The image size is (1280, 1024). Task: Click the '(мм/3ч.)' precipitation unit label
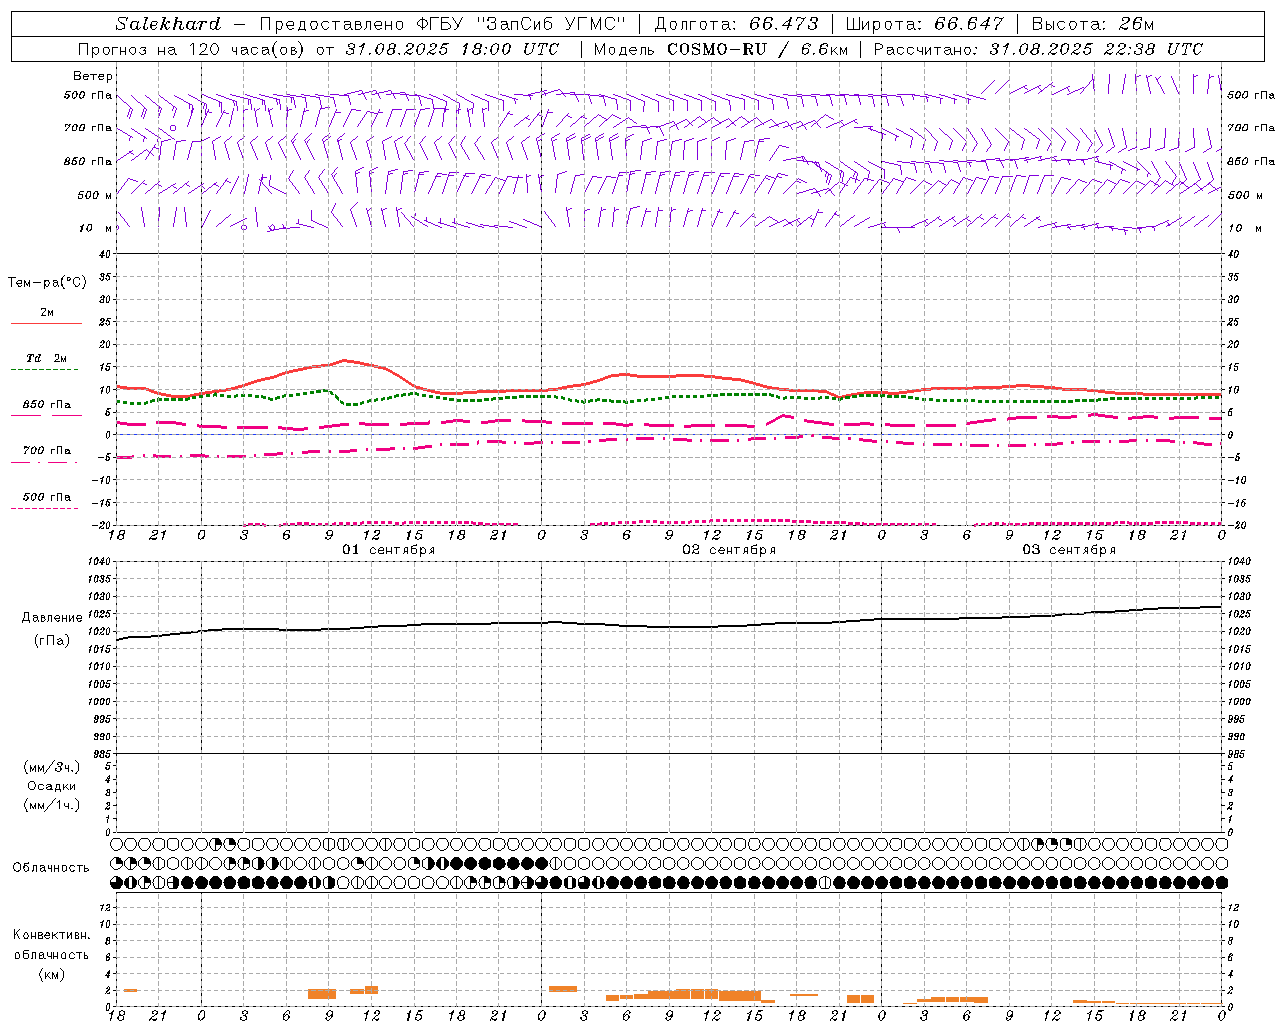(52, 767)
